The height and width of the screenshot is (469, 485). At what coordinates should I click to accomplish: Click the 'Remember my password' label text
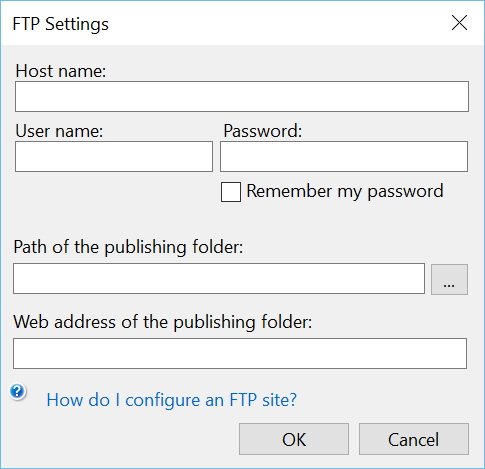[345, 192]
